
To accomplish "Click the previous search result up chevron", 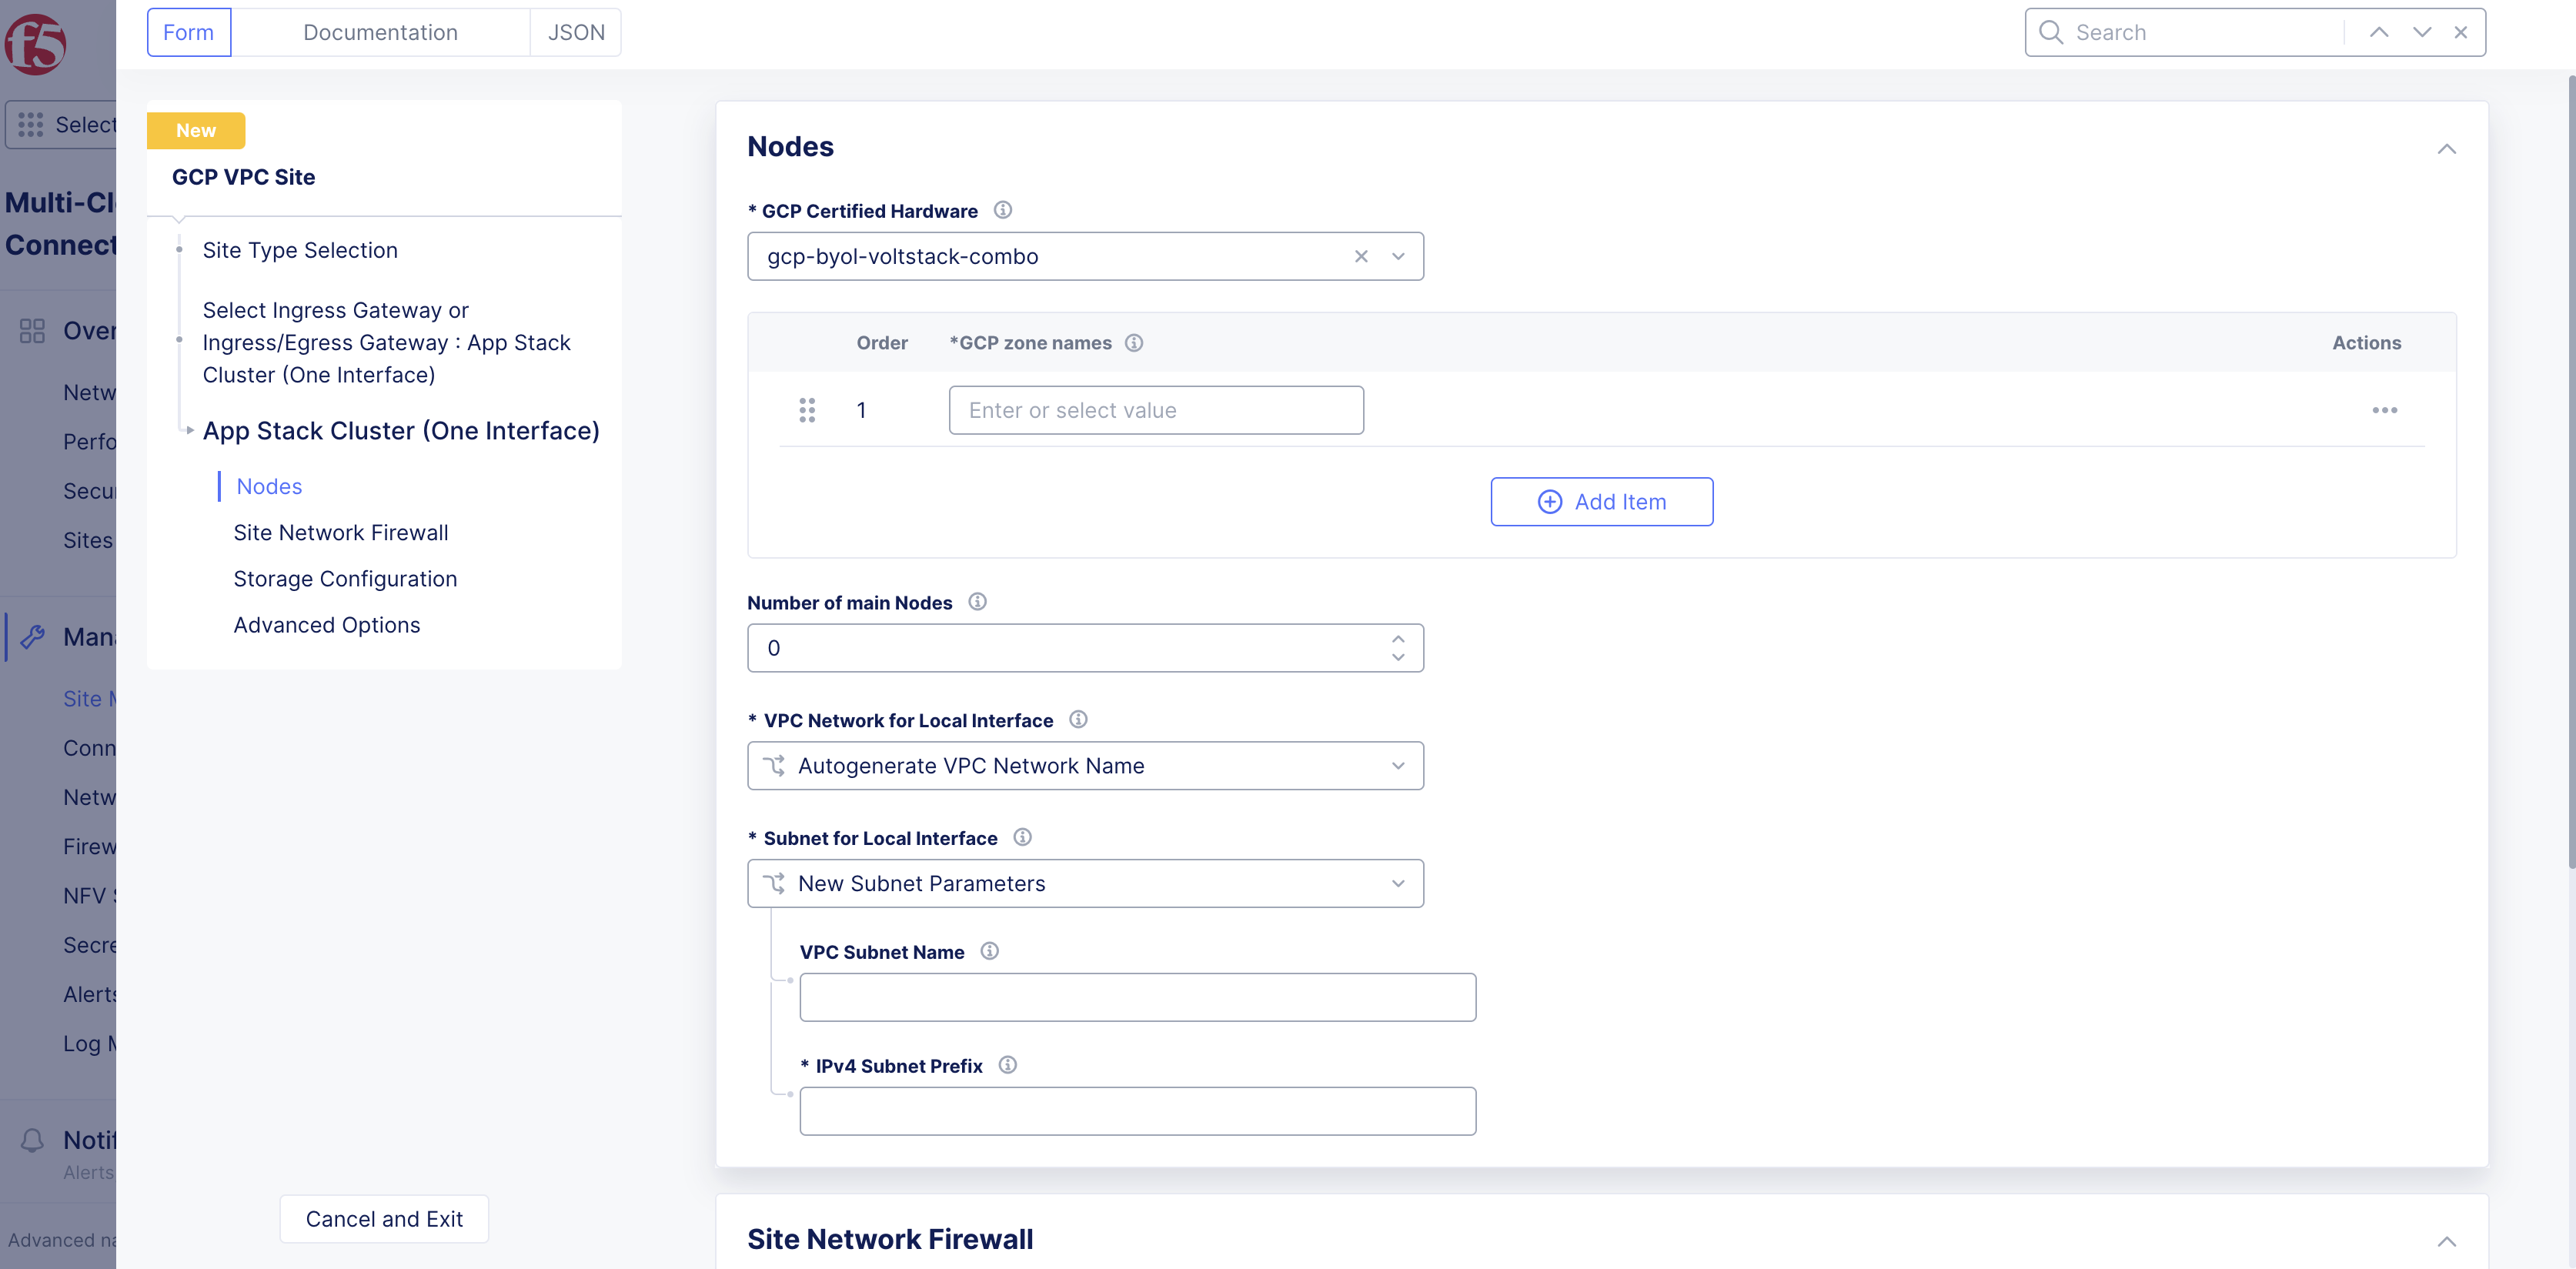I will [2378, 32].
